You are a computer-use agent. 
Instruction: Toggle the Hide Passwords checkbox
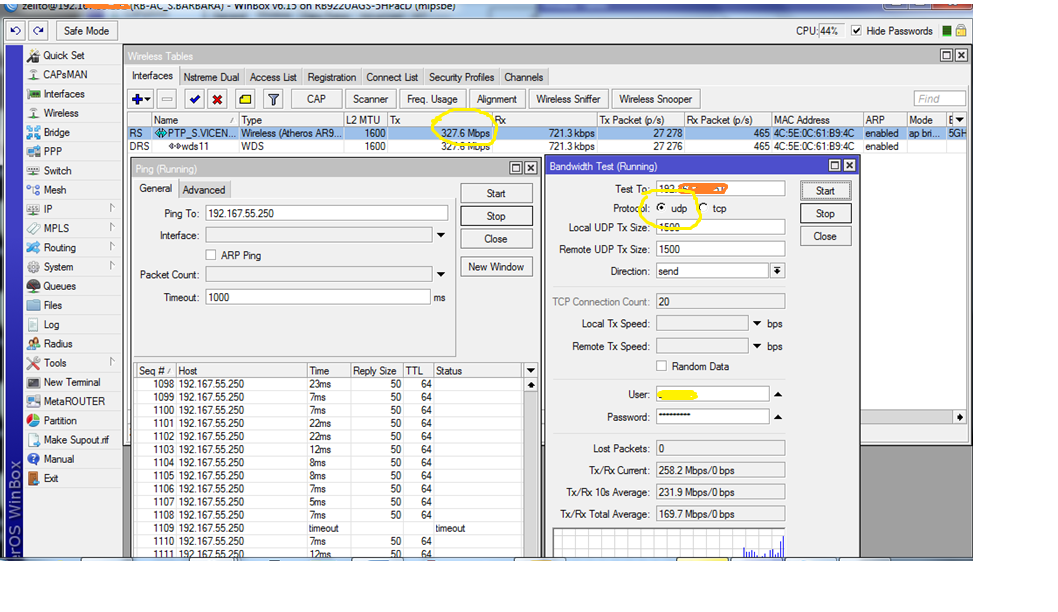click(x=856, y=31)
